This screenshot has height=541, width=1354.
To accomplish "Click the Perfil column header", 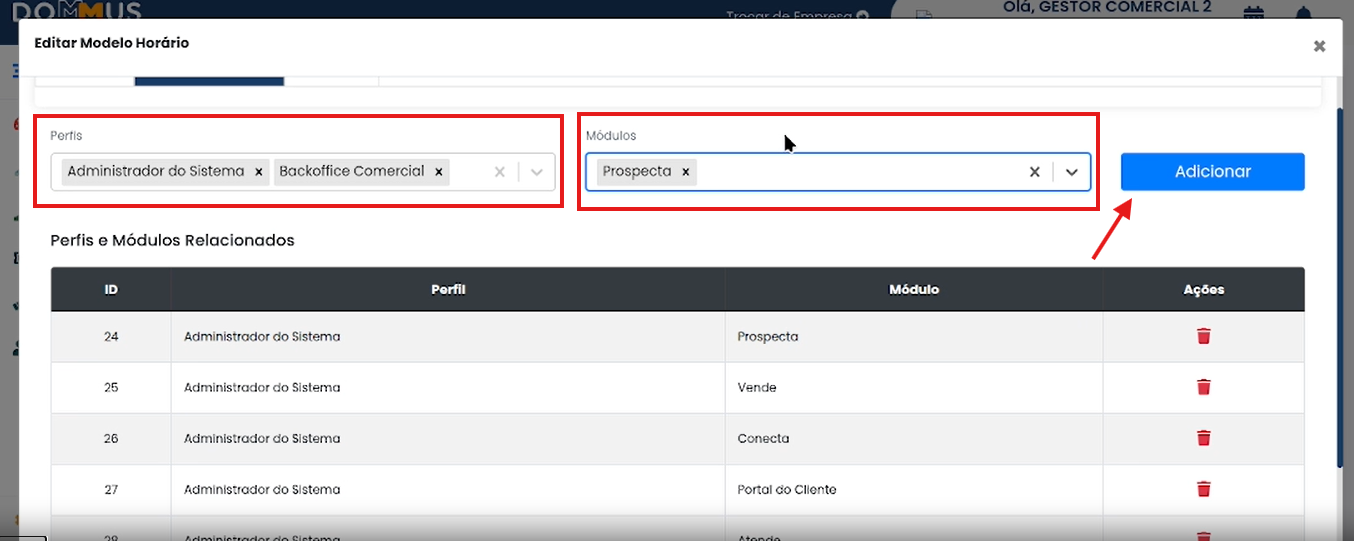I will click(x=448, y=289).
